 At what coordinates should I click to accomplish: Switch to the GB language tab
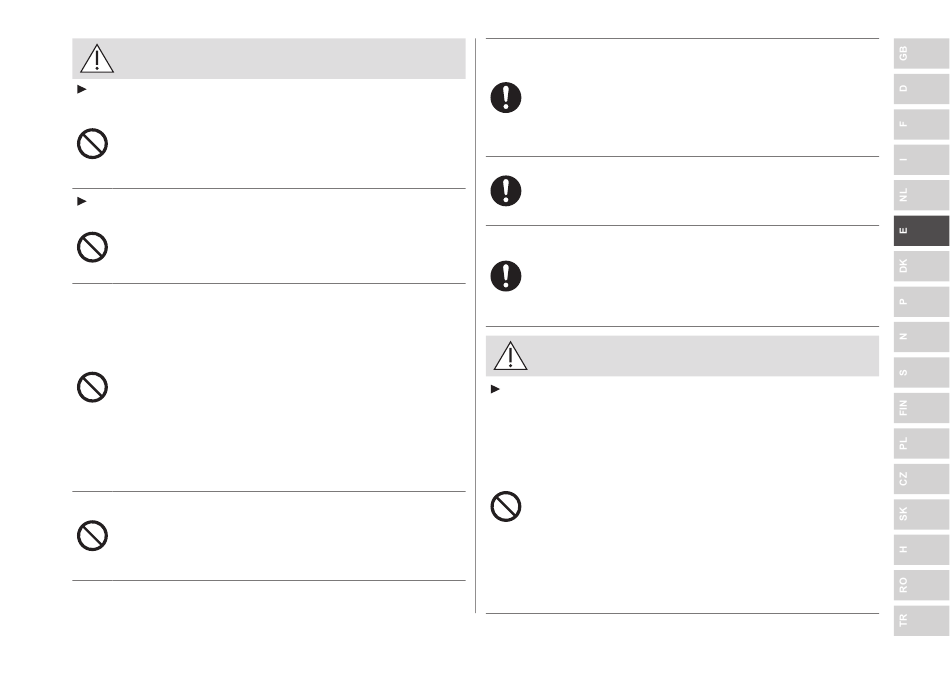[921, 53]
